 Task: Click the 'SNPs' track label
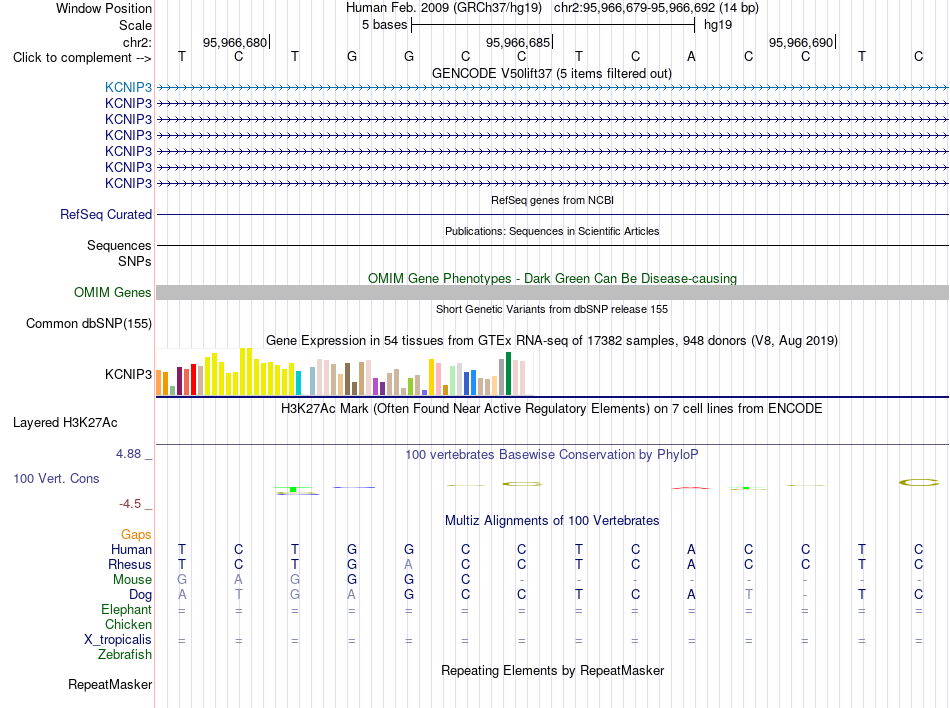(135, 261)
